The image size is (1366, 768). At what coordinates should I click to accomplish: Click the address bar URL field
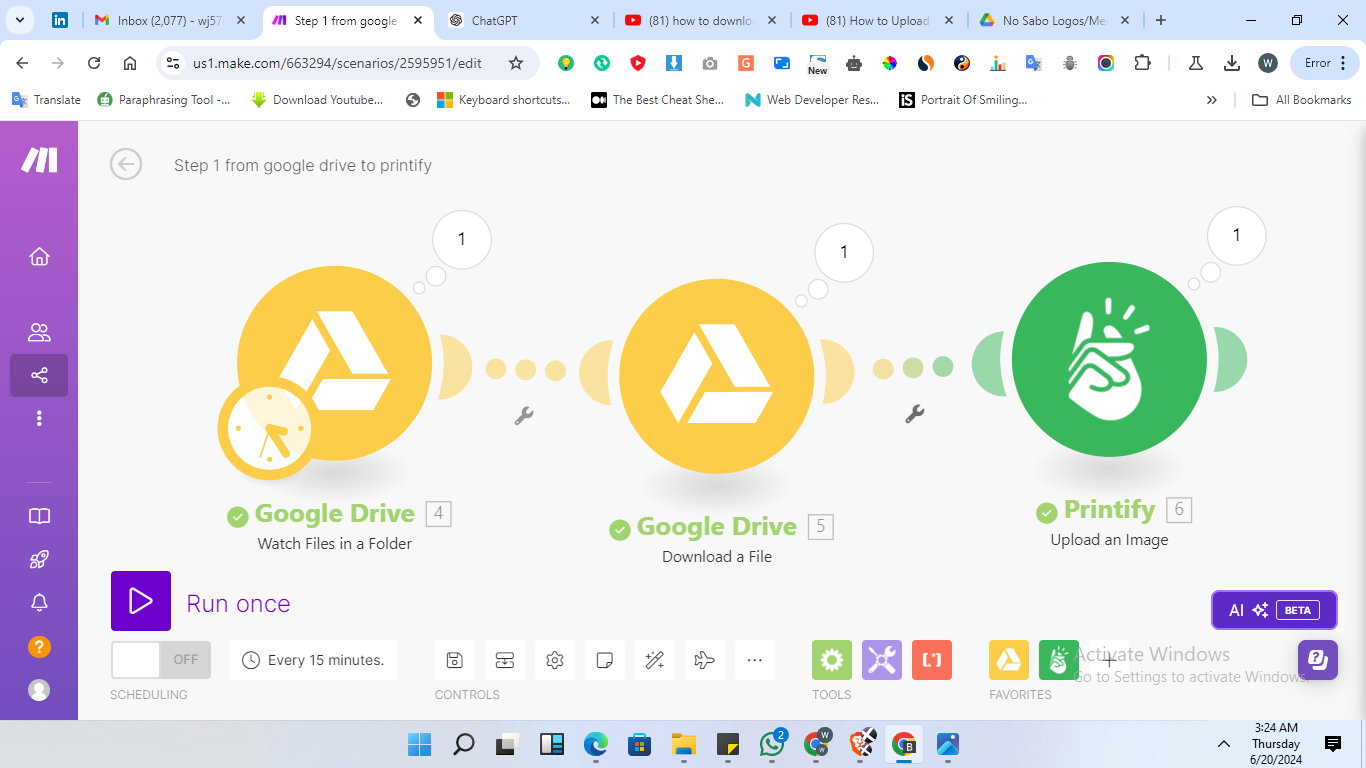pyautogui.click(x=337, y=63)
